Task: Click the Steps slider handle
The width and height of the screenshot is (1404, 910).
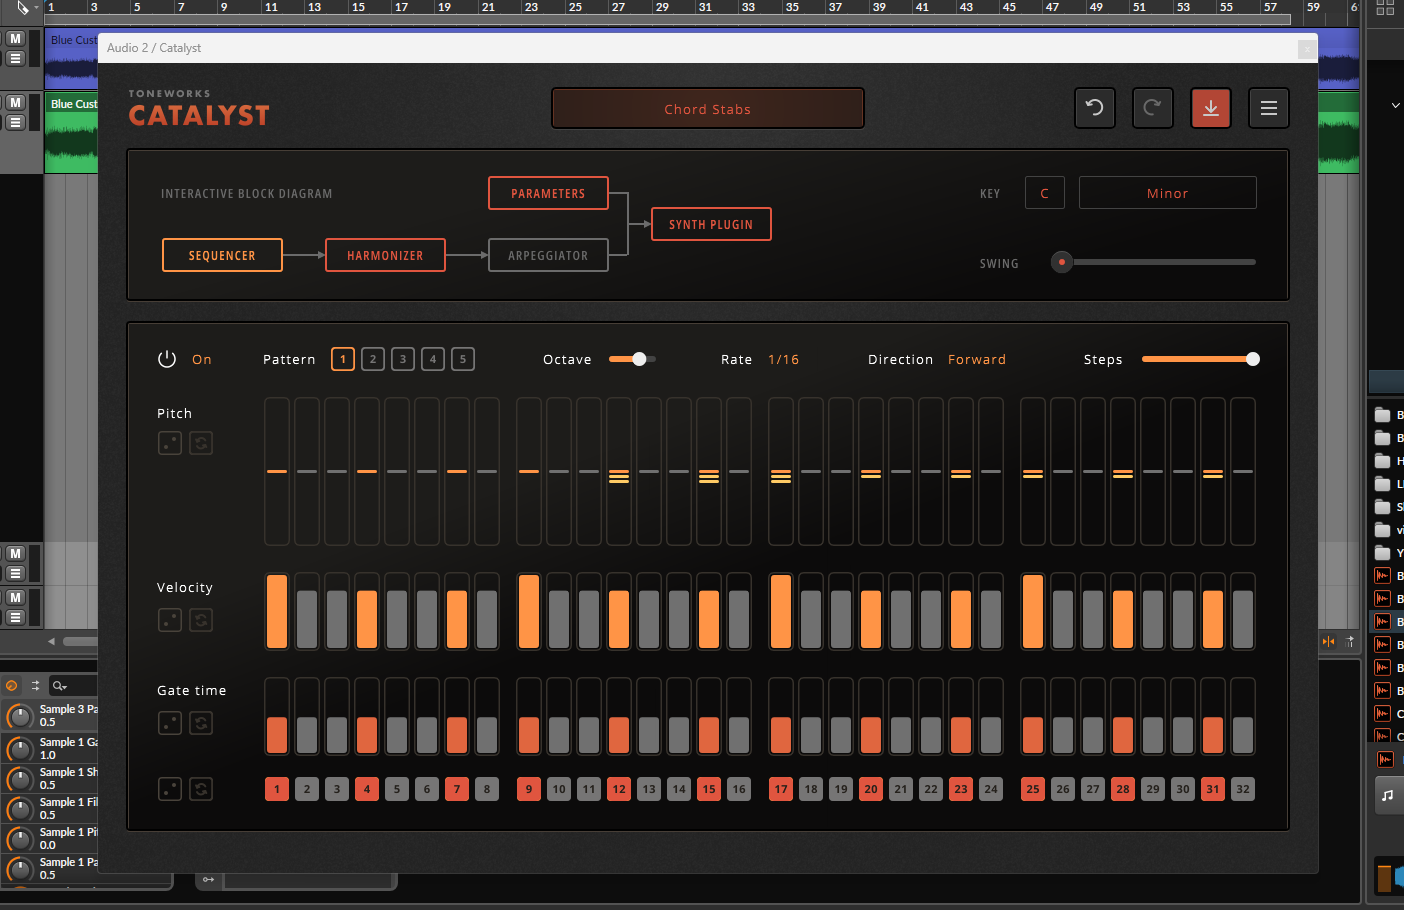Action: click(1253, 359)
